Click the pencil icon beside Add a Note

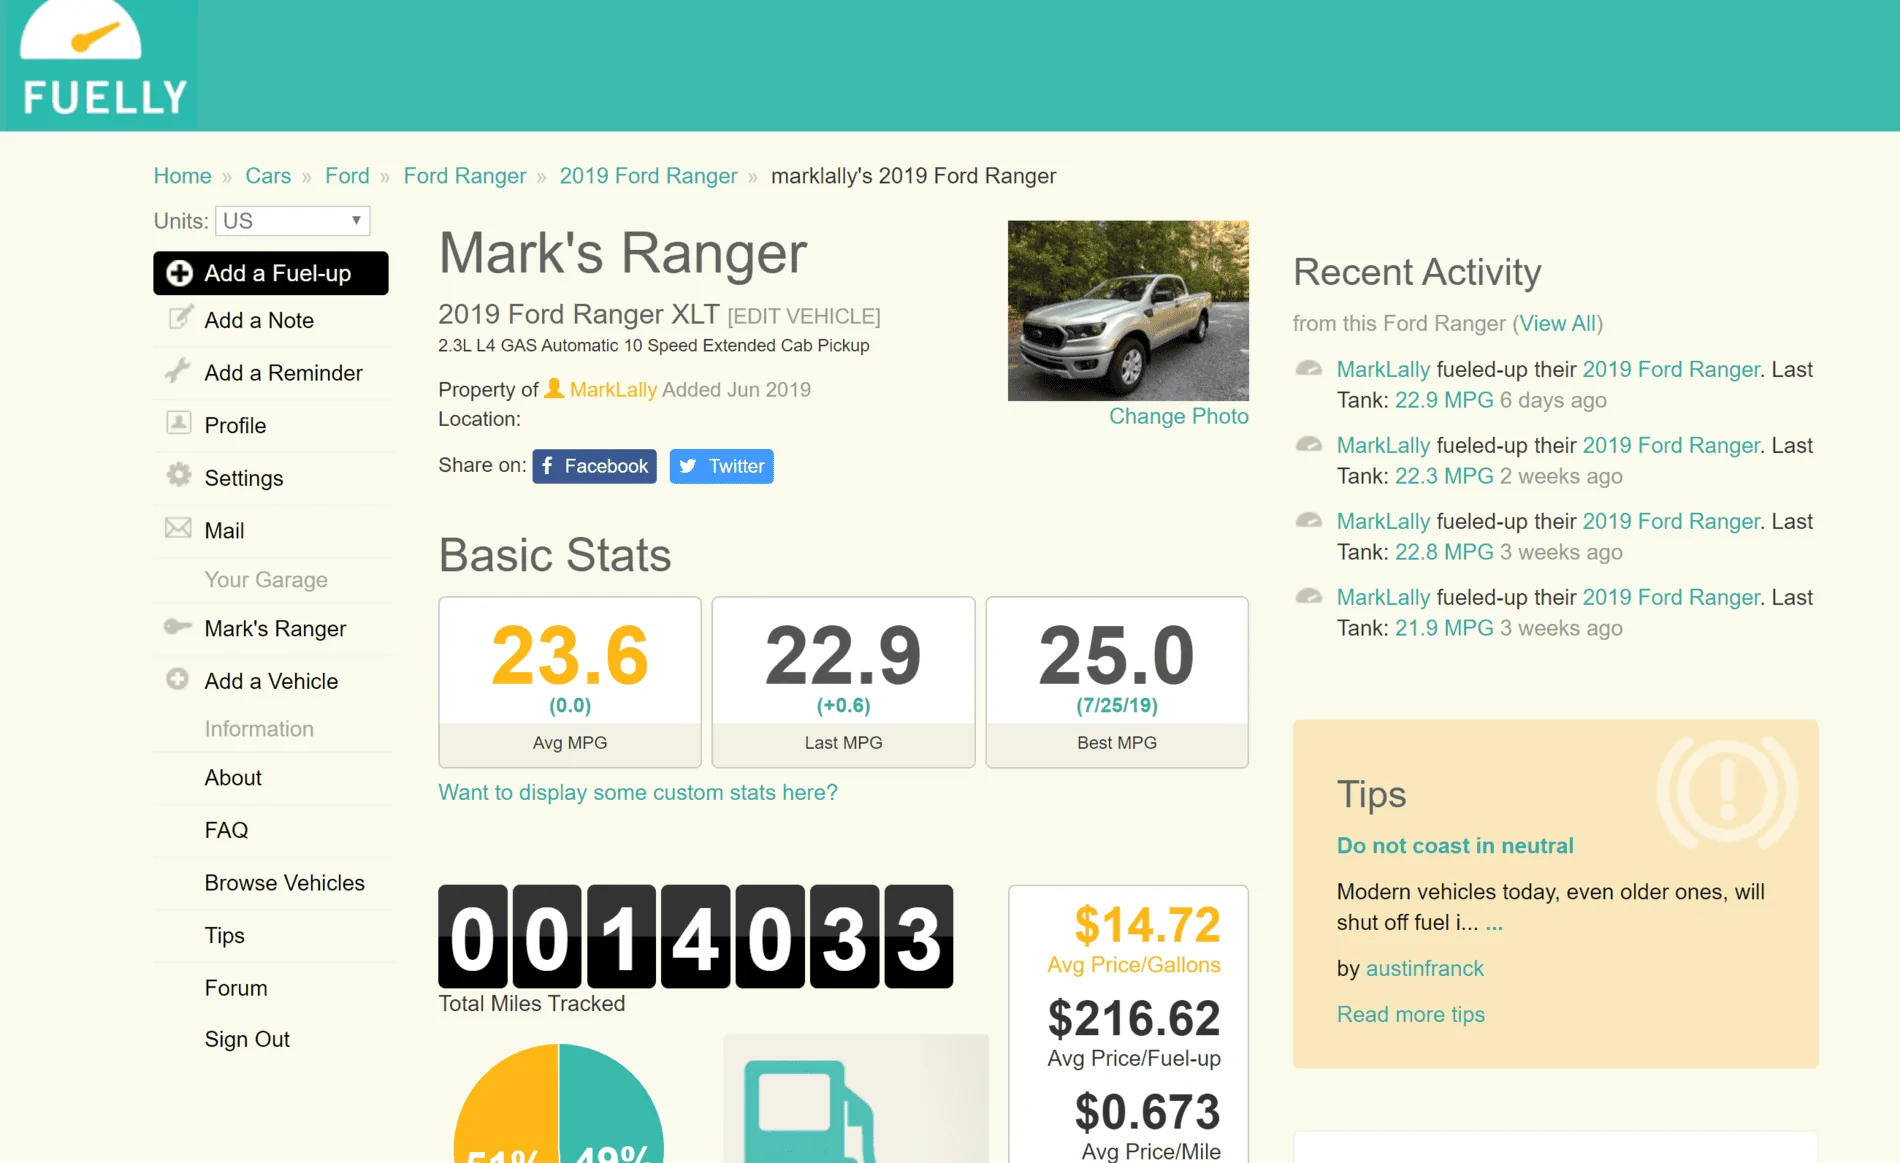click(x=180, y=318)
